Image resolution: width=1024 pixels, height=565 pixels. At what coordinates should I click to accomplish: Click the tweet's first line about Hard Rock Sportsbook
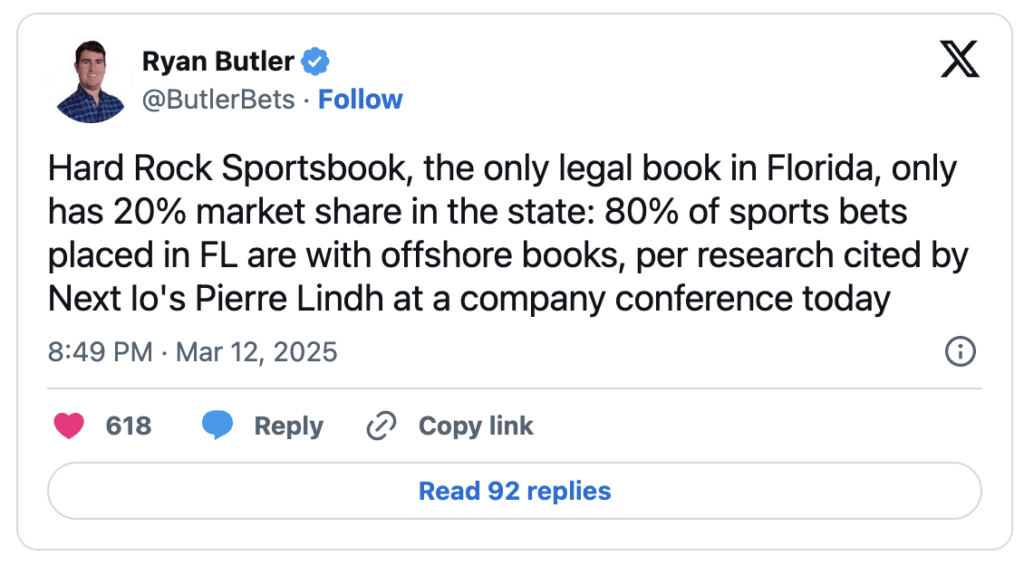point(502,169)
